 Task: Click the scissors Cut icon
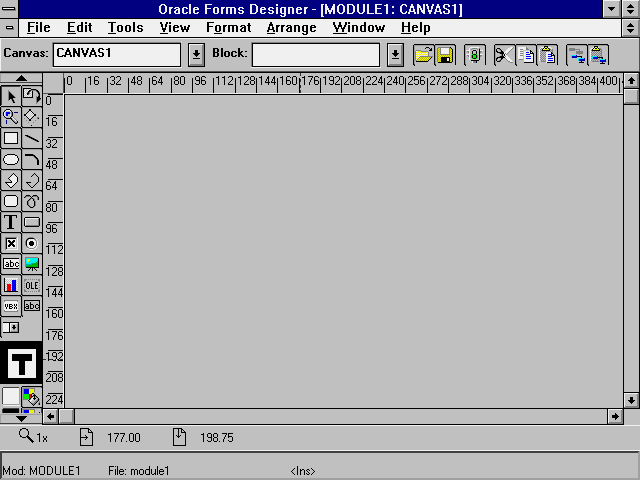pos(503,54)
